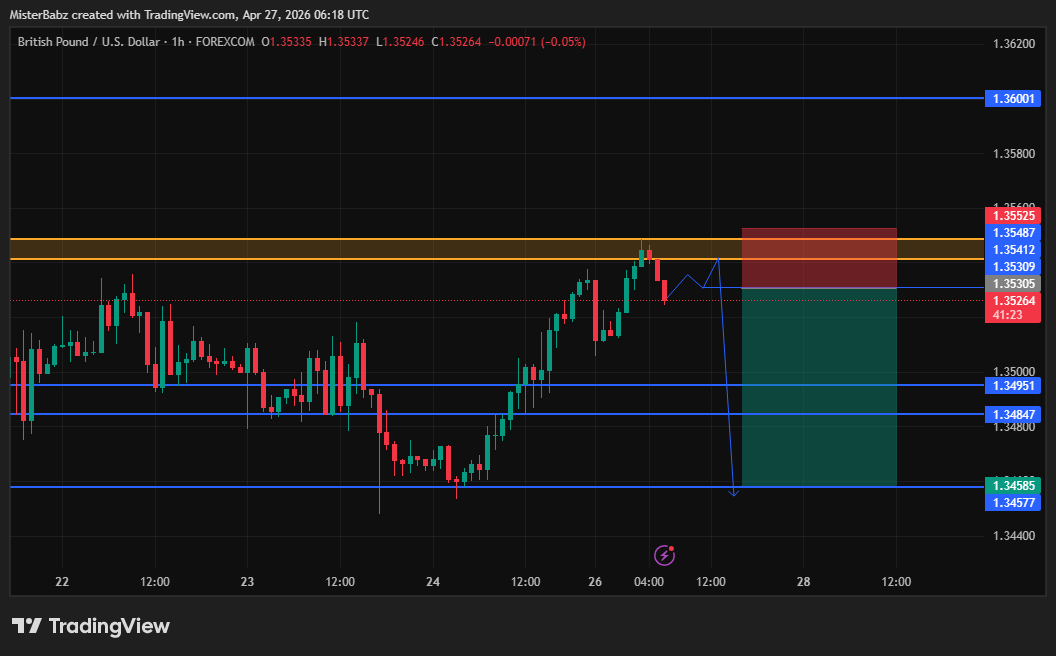Click the time axis label 28
Image resolution: width=1056 pixels, height=656 pixels.
[803, 581]
